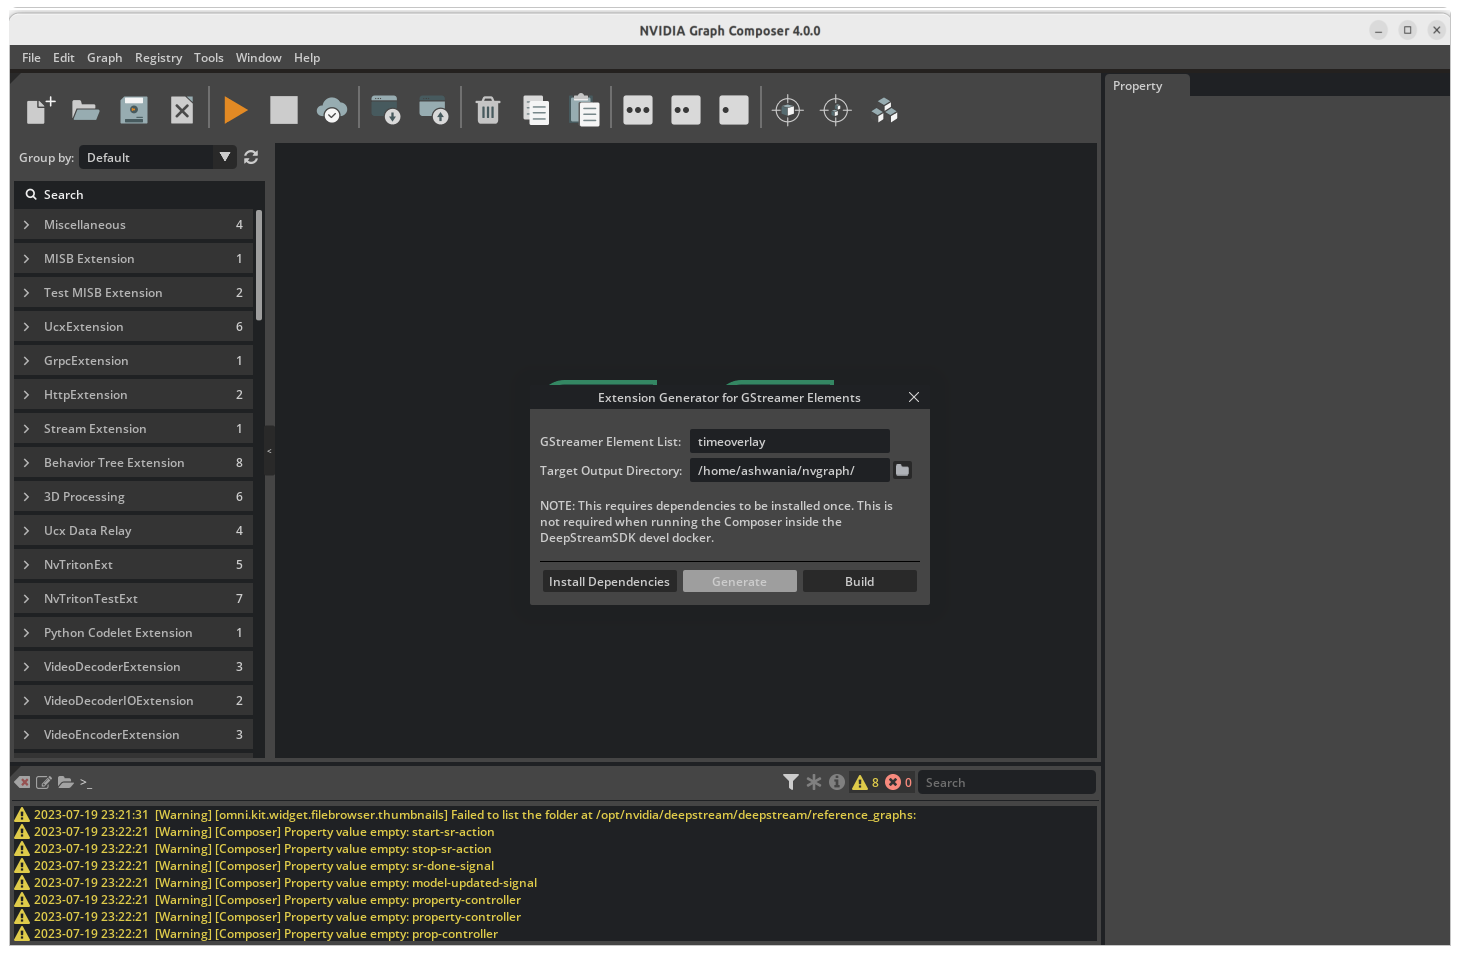The height and width of the screenshot is (955, 1460).
Task: Expand the GrpcExtension group
Action: (x=133, y=361)
